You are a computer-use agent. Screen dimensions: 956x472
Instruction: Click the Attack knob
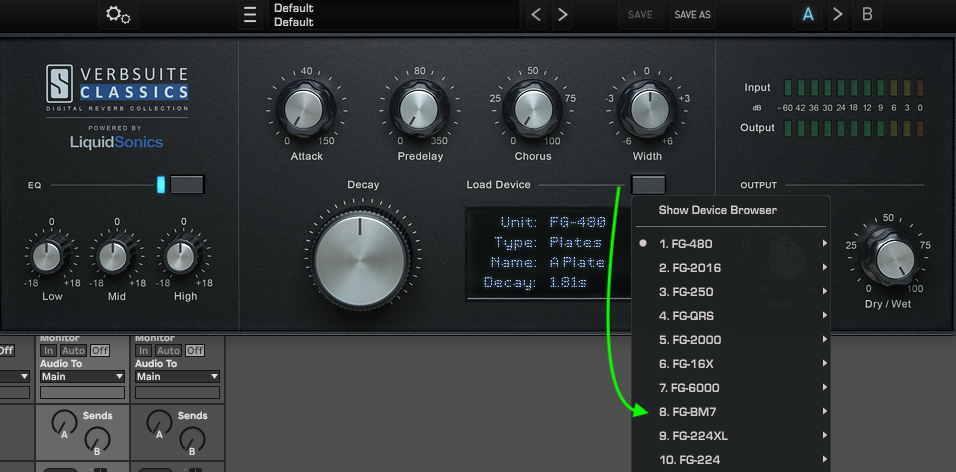tap(305, 109)
